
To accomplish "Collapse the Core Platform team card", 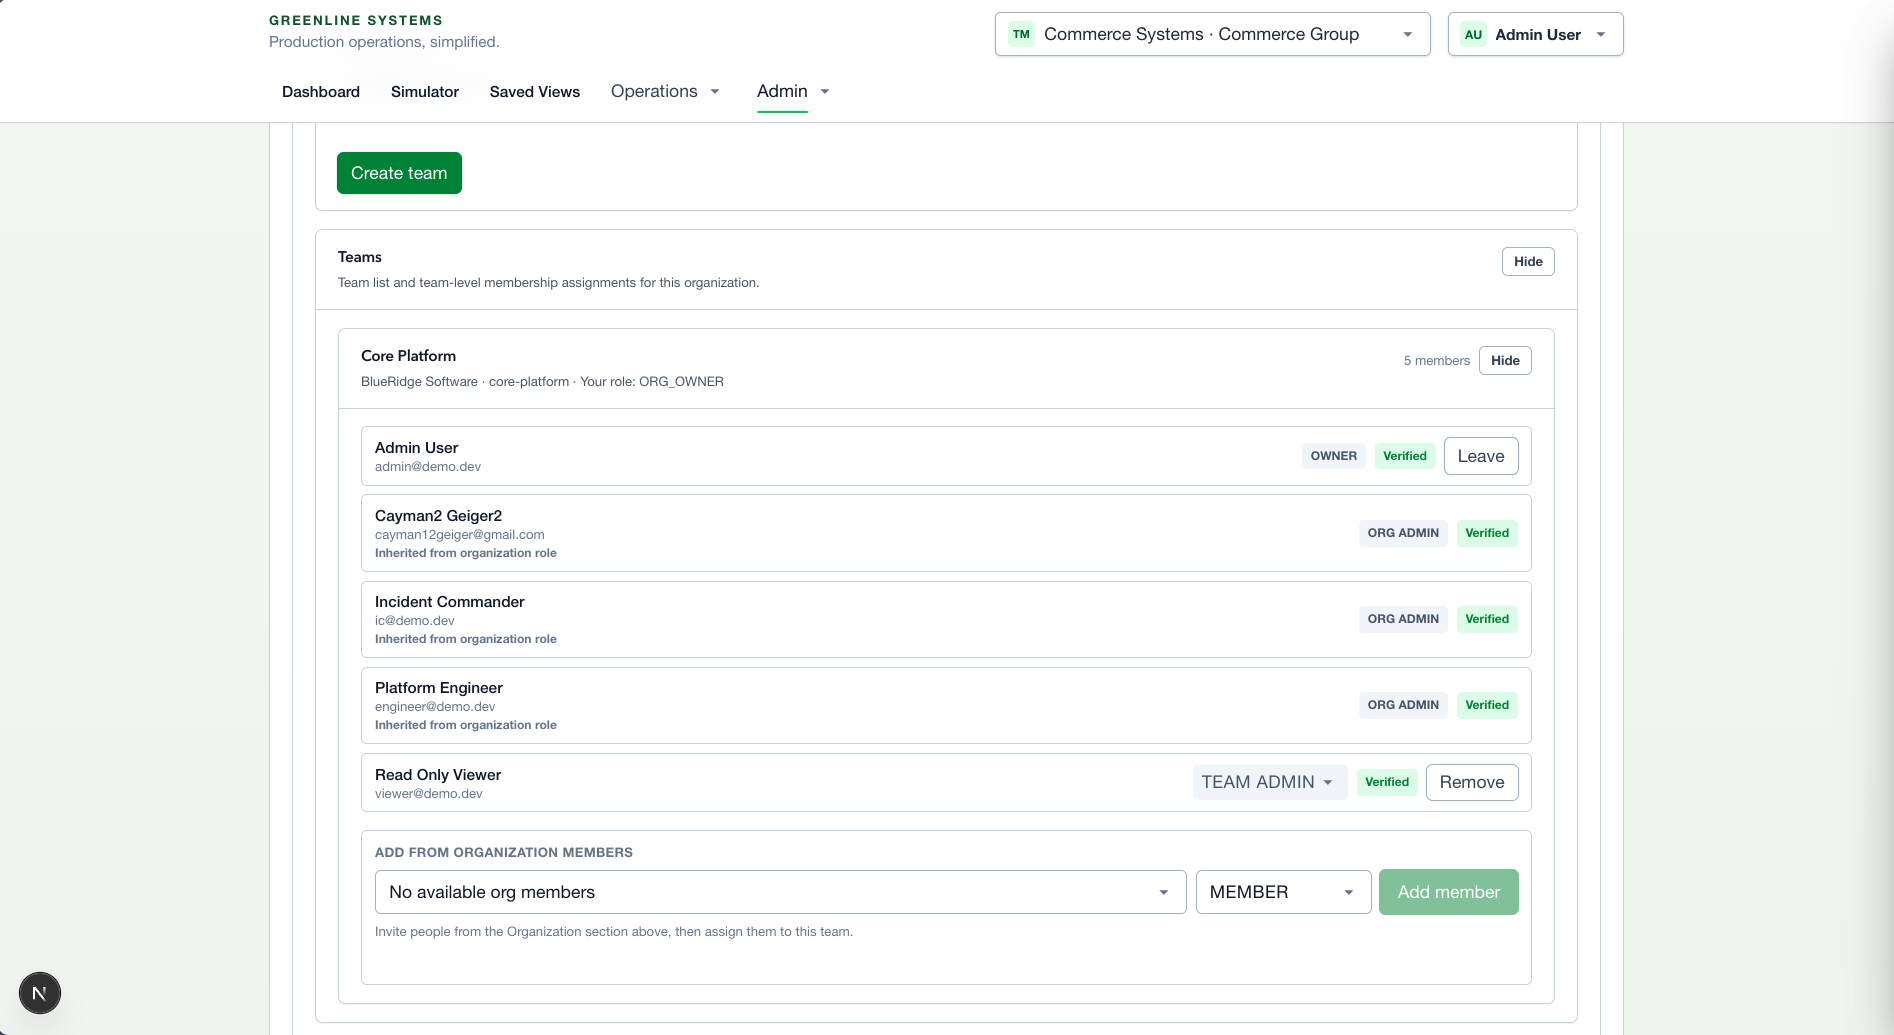I will click(1504, 361).
